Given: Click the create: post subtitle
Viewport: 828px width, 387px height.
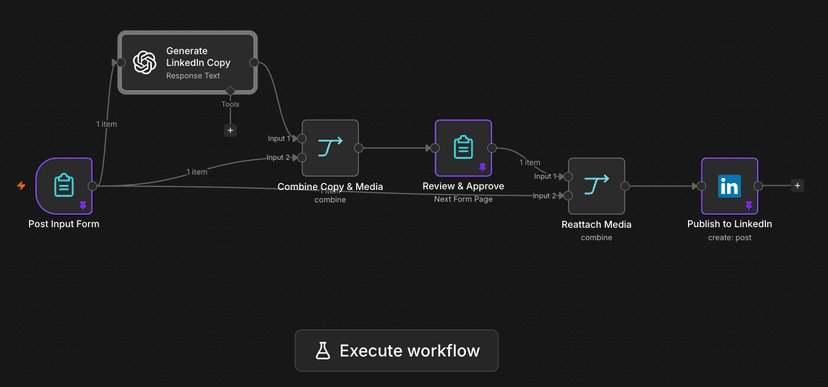Looking at the screenshot, I should point(730,238).
